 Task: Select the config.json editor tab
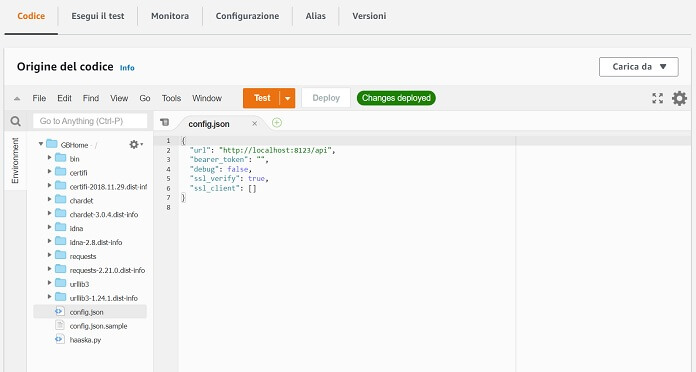[x=209, y=124]
